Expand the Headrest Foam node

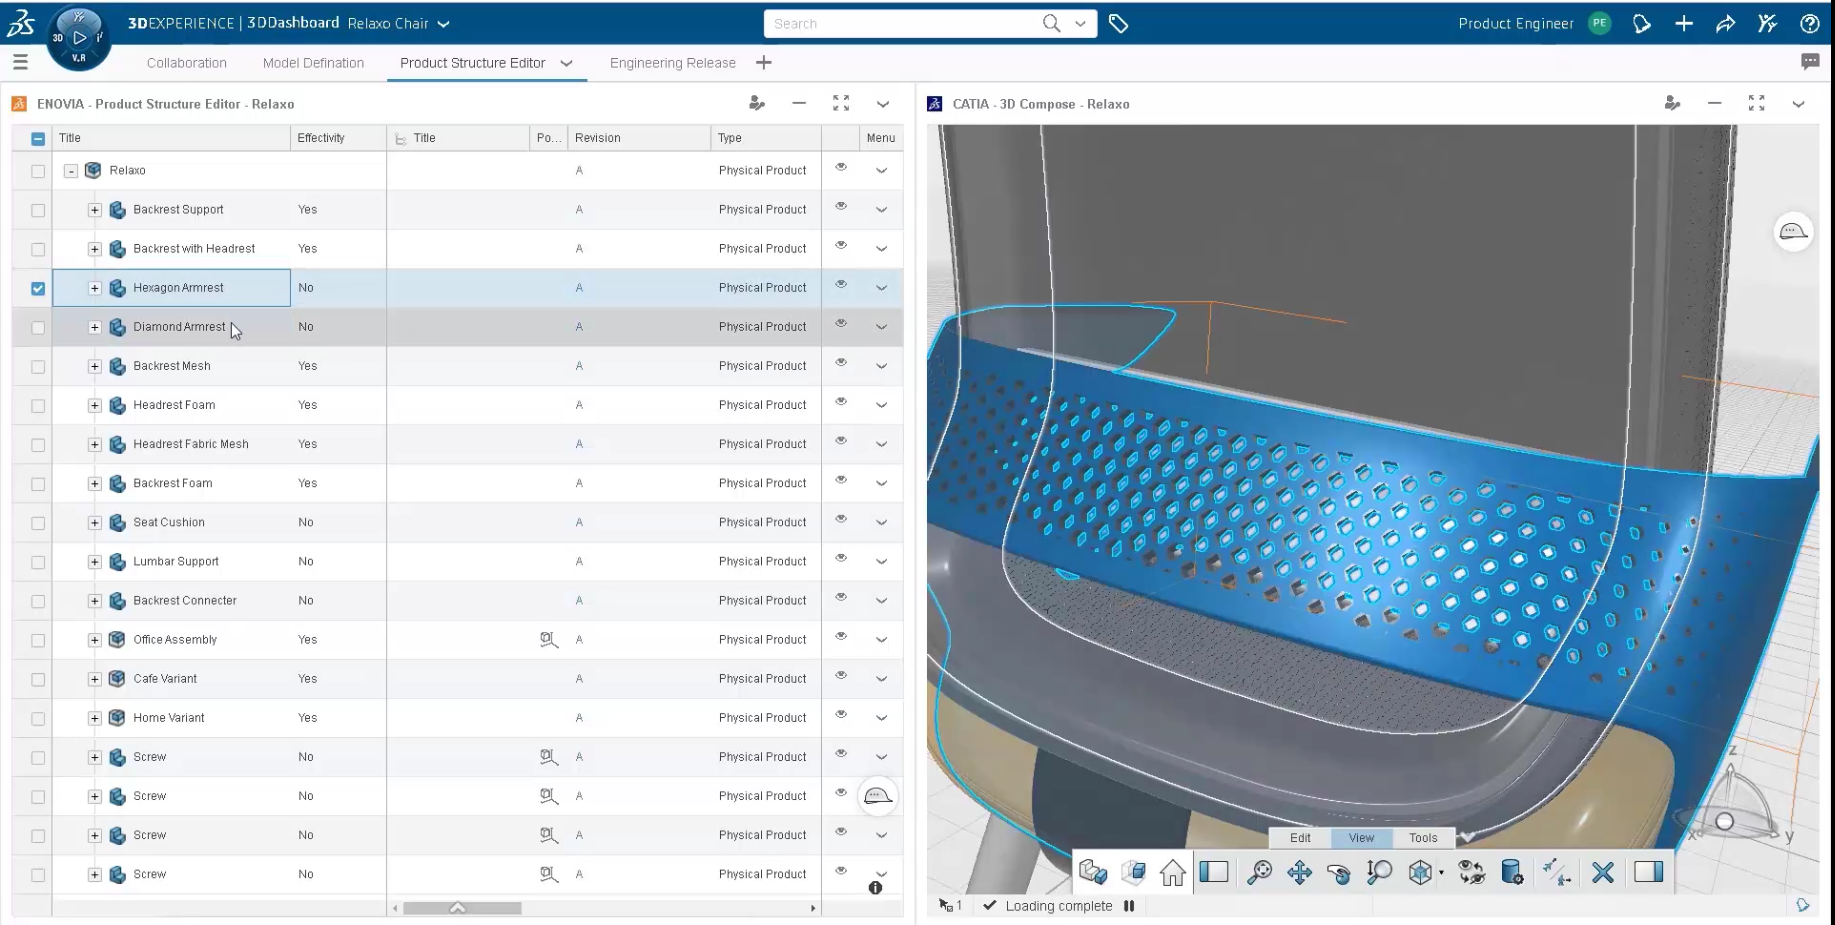tap(95, 405)
